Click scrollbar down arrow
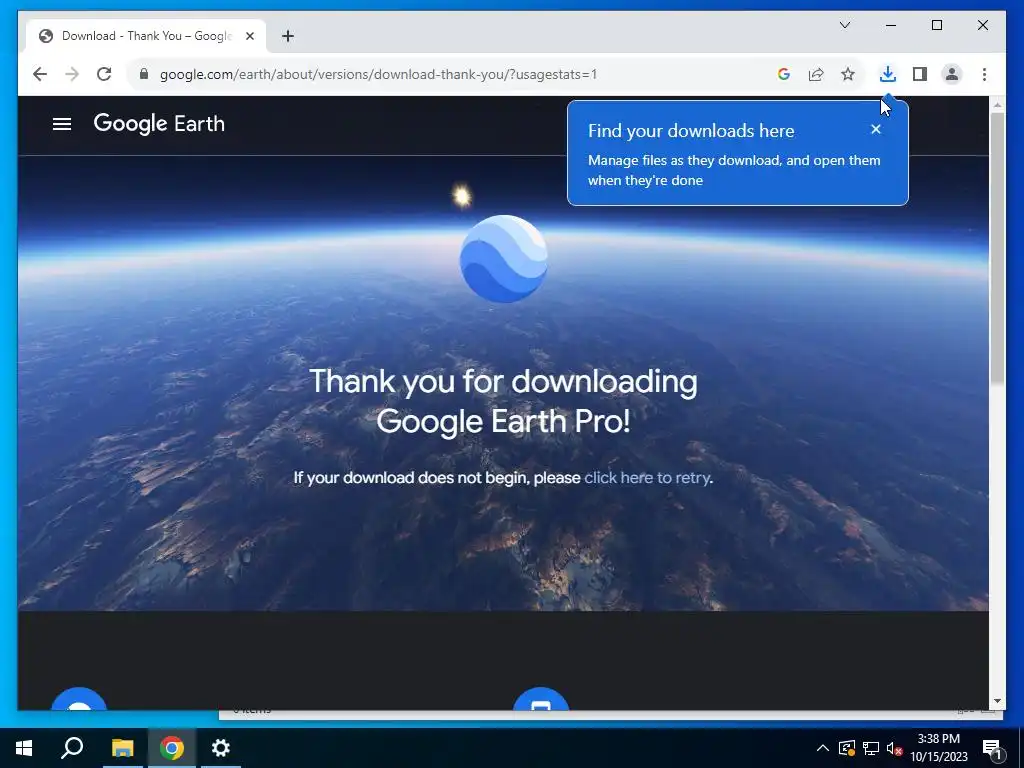1024x768 pixels. coord(997,701)
